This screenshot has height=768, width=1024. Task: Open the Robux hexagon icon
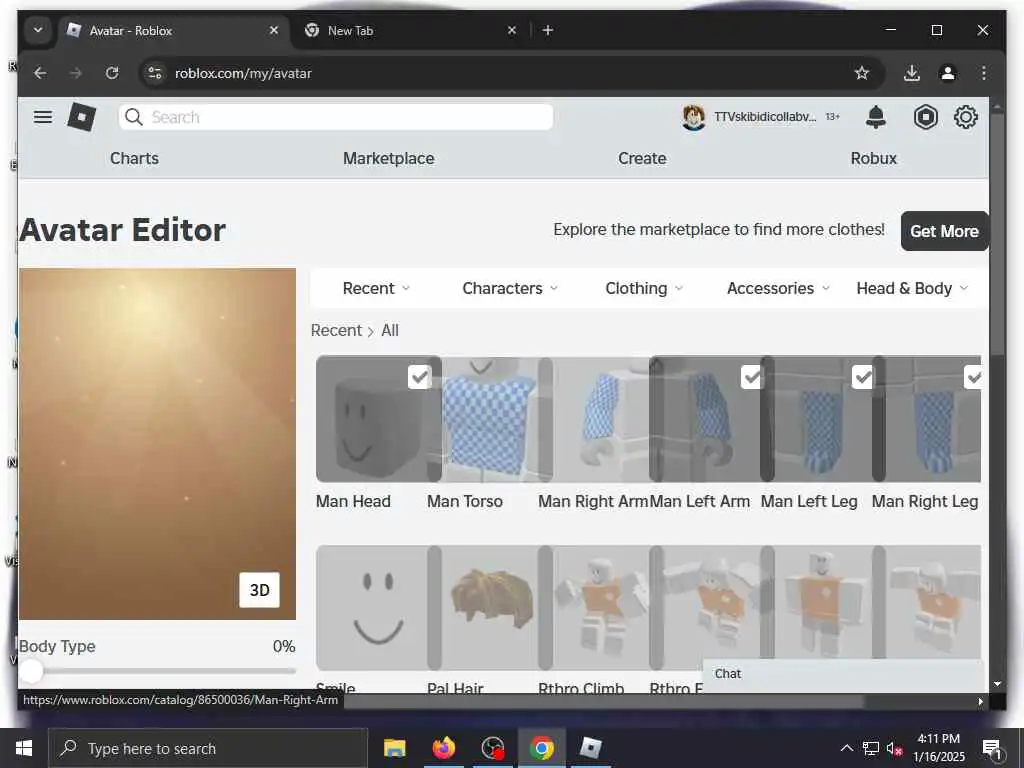click(925, 118)
